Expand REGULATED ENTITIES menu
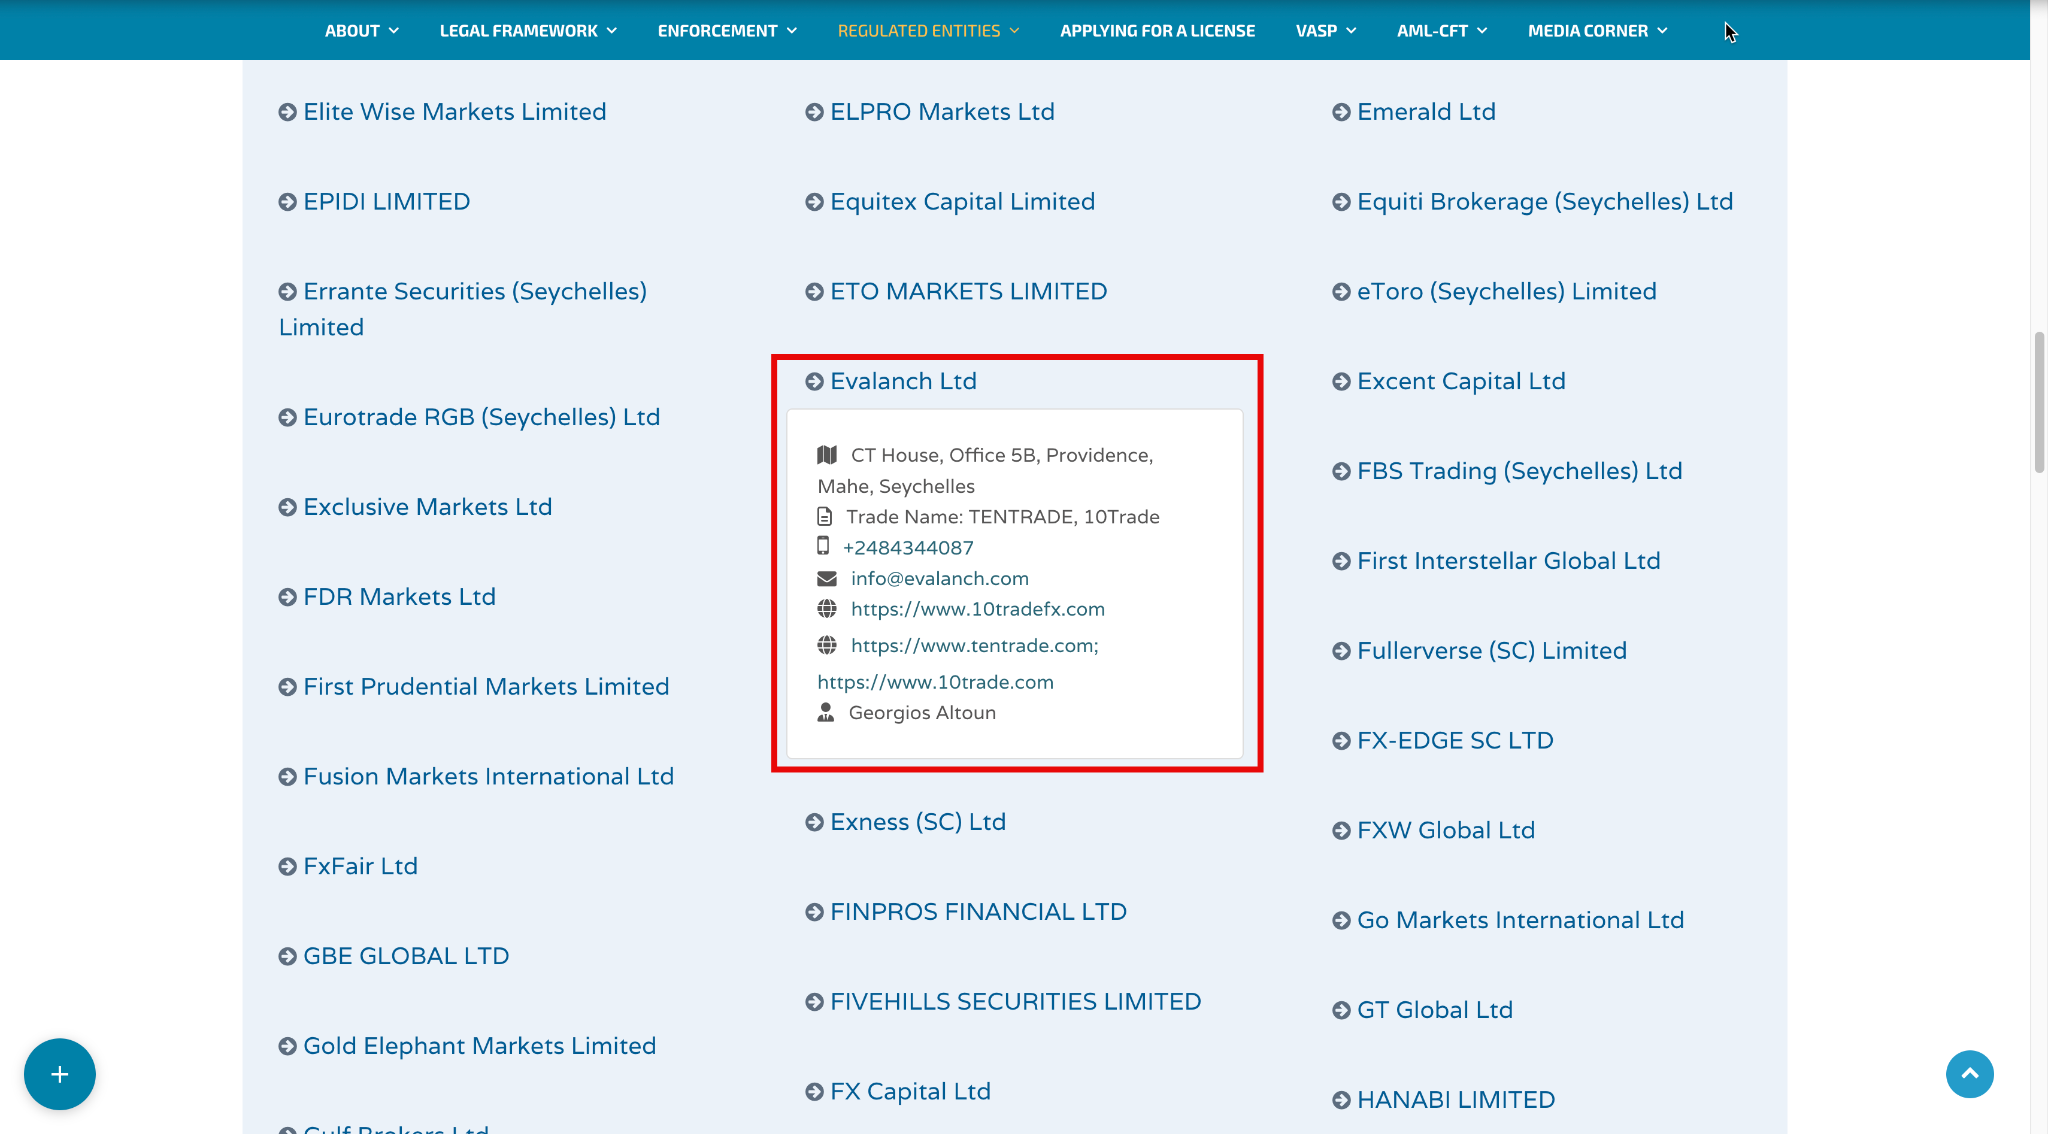The height and width of the screenshot is (1134, 2048). pos(928,31)
